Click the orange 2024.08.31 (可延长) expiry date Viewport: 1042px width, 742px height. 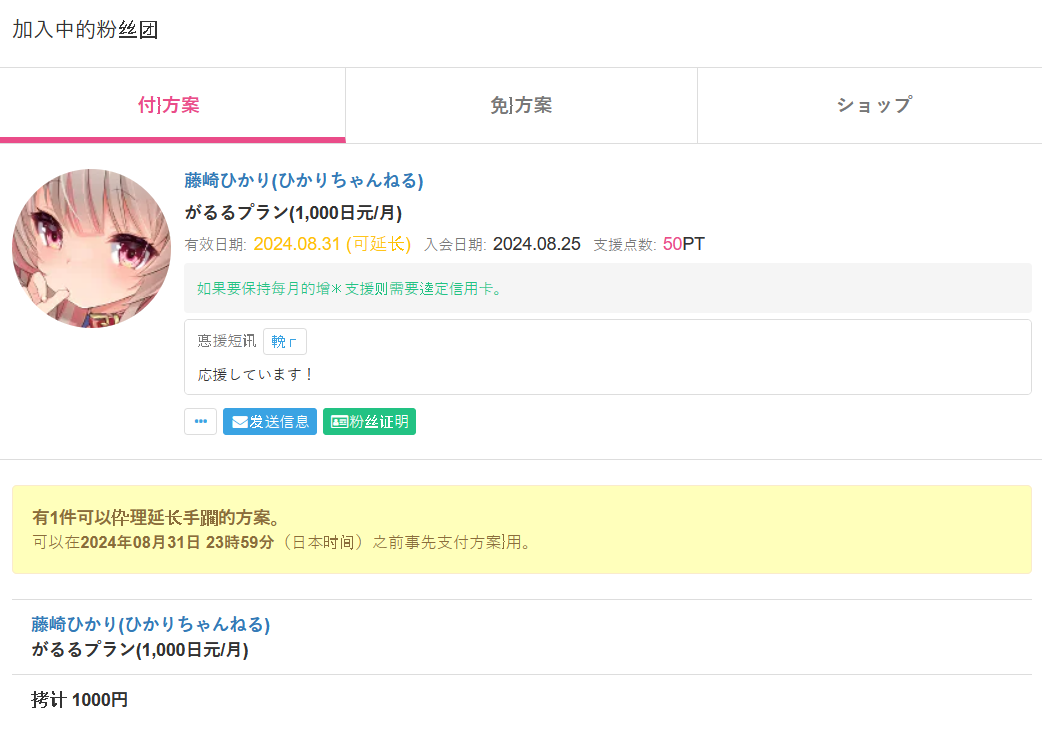coord(332,244)
